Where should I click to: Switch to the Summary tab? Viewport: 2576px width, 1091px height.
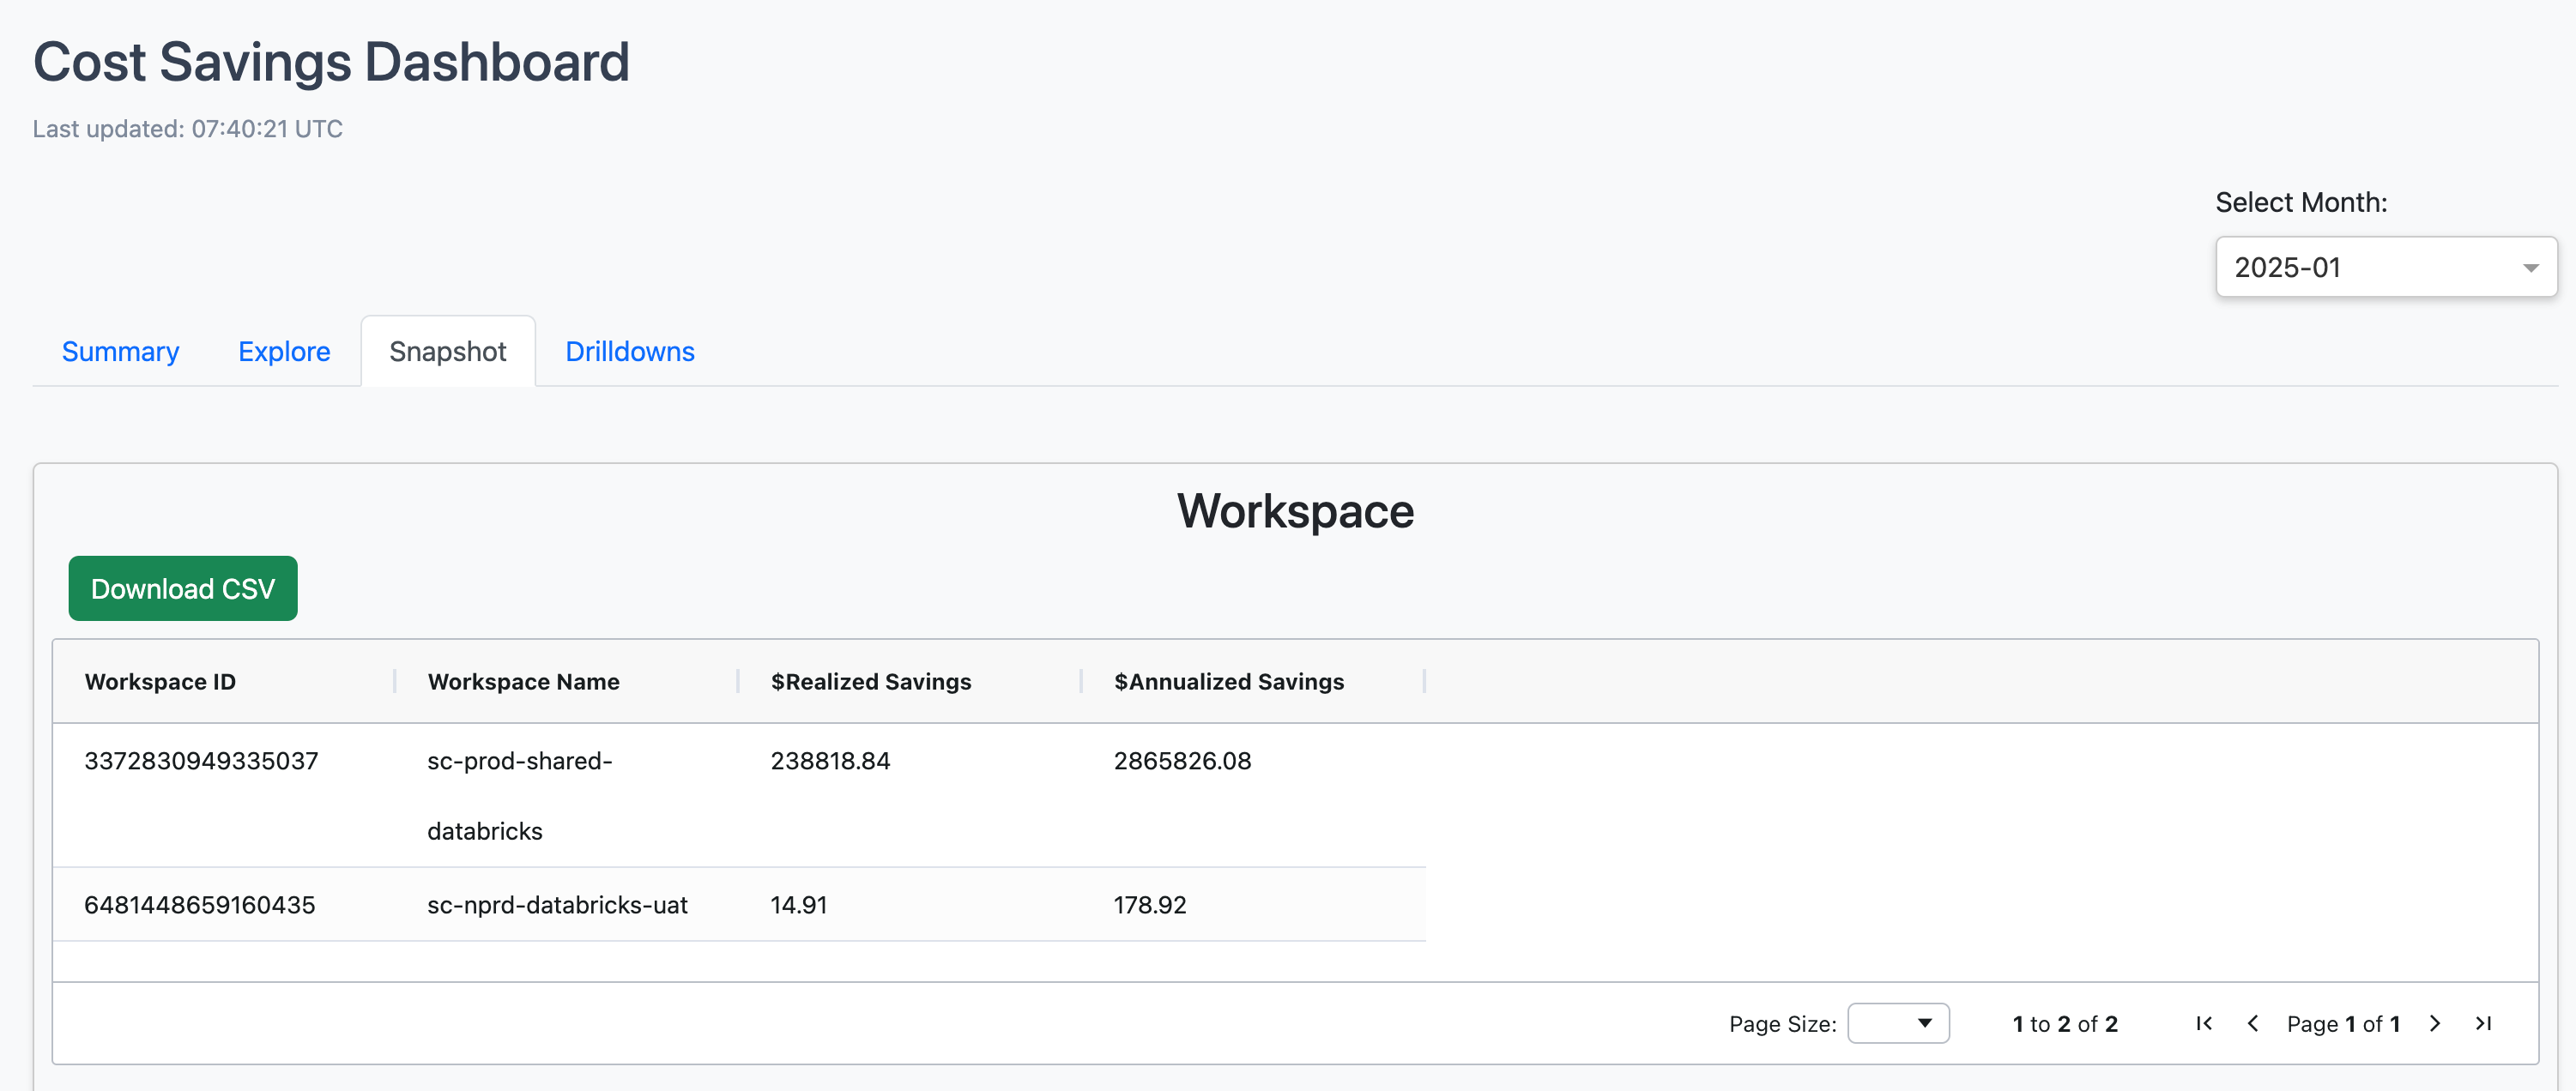point(120,351)
